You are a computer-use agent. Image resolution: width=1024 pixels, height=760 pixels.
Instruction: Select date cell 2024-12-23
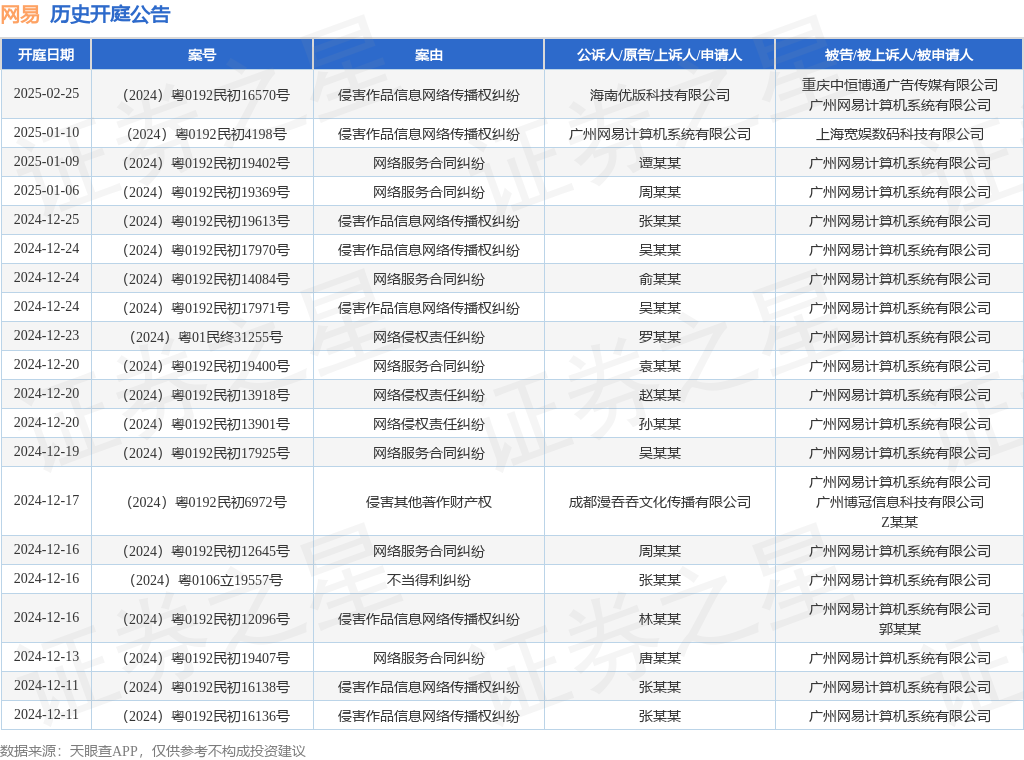tap(46, 336)
